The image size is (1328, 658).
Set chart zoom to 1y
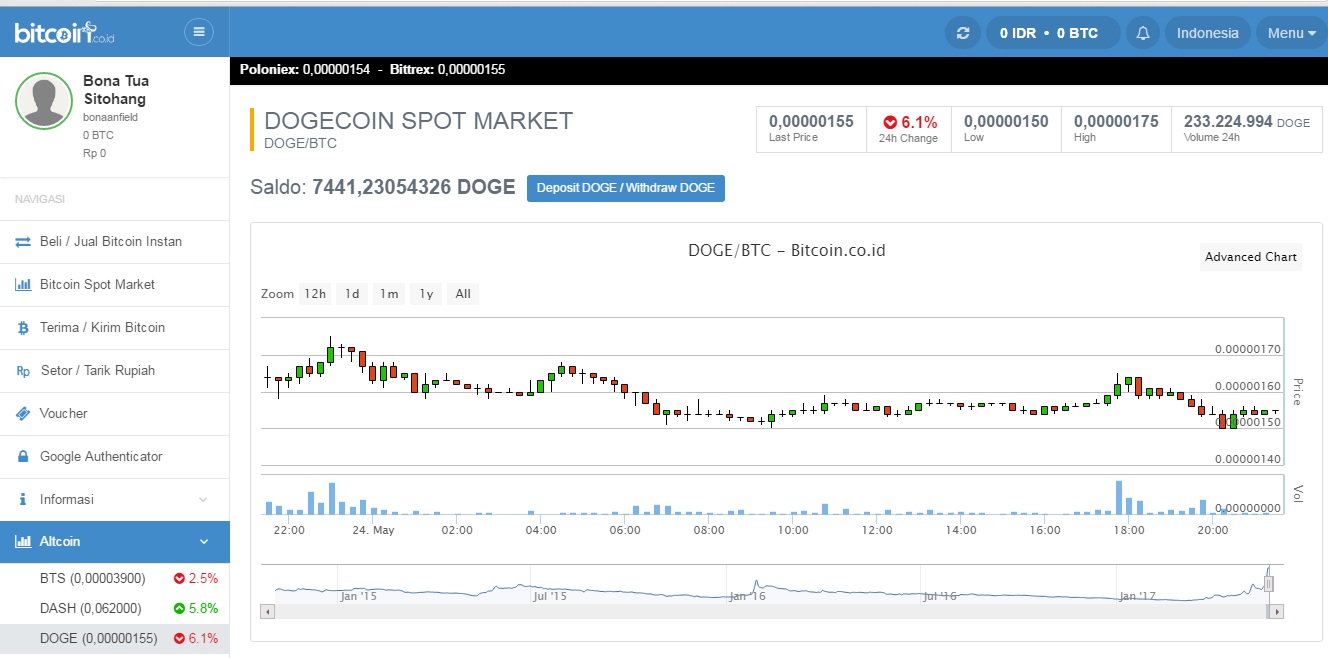tap(426, 294)
